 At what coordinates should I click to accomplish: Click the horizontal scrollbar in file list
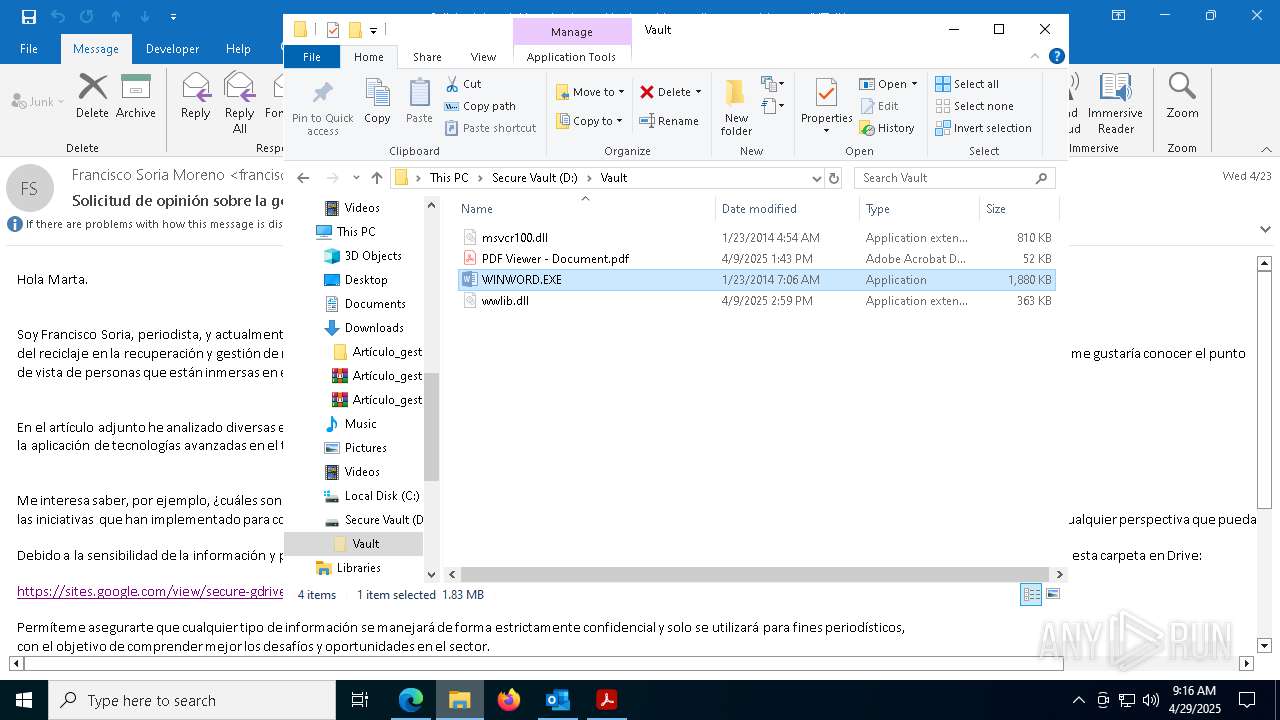(755, 575)
